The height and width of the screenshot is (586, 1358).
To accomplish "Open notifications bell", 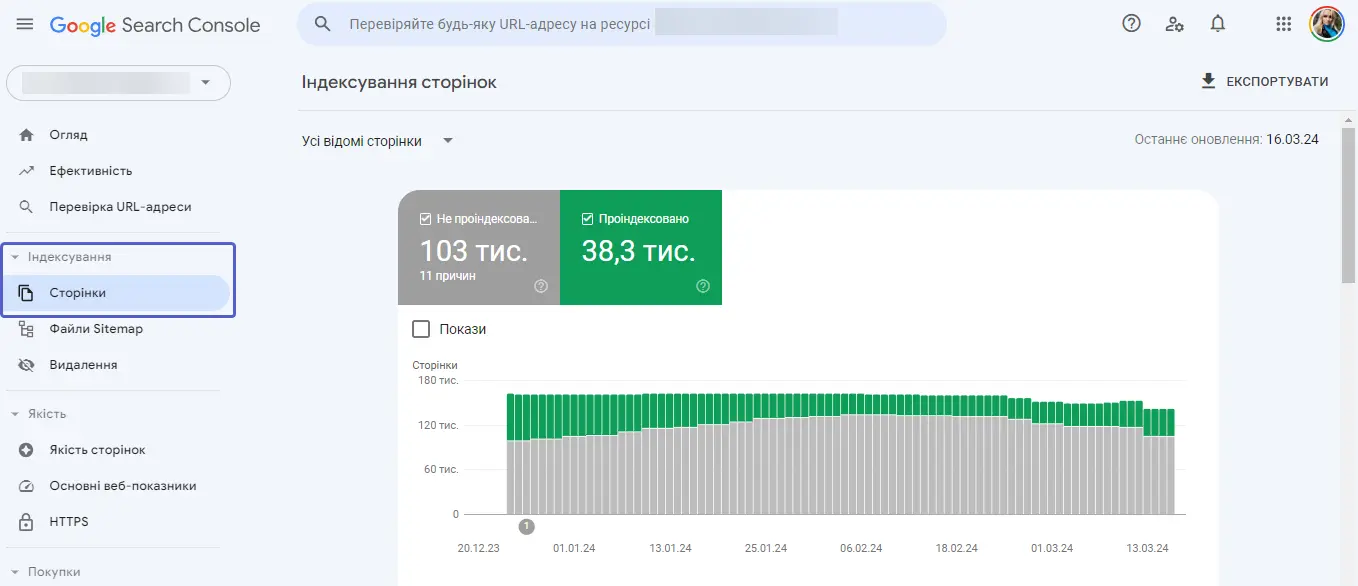I will click(x=1218, y=23).
